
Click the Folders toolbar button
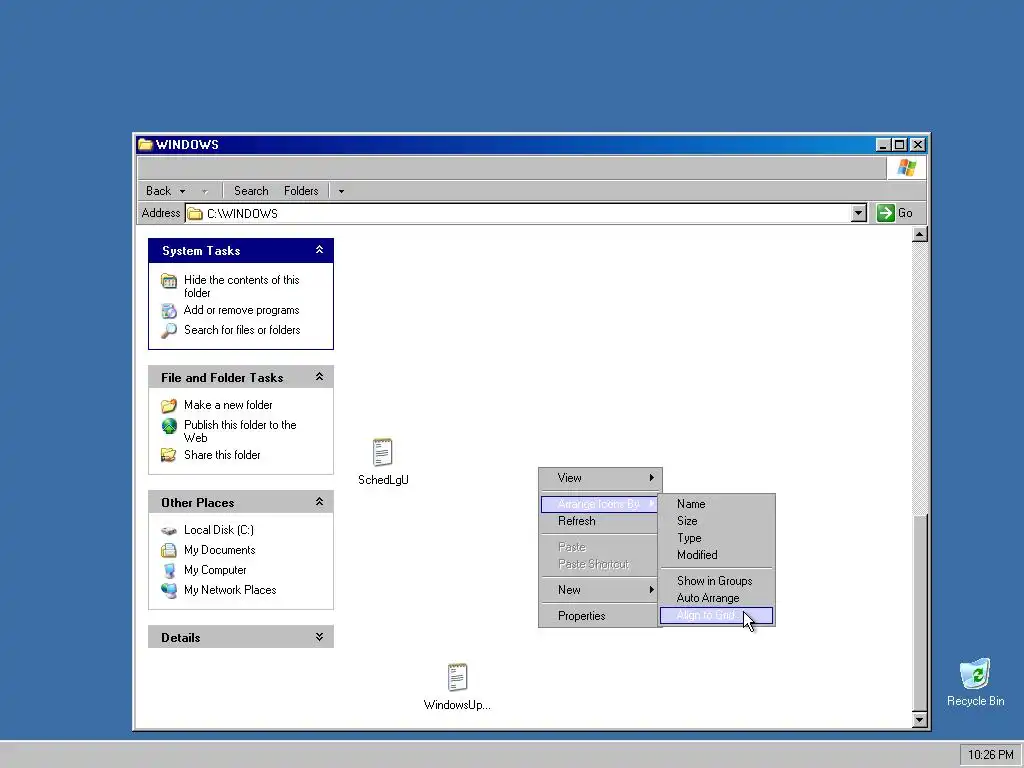tap(301, 191)
